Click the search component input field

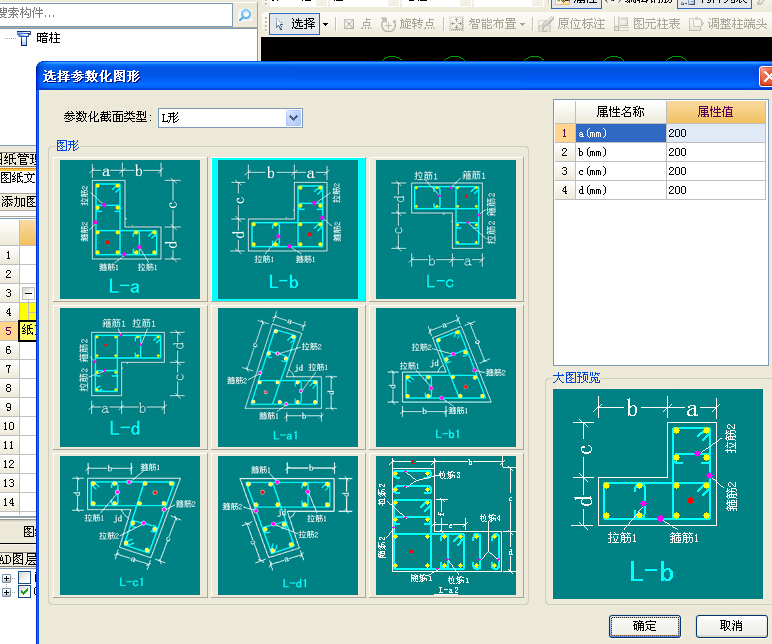(x=115, y=14)
